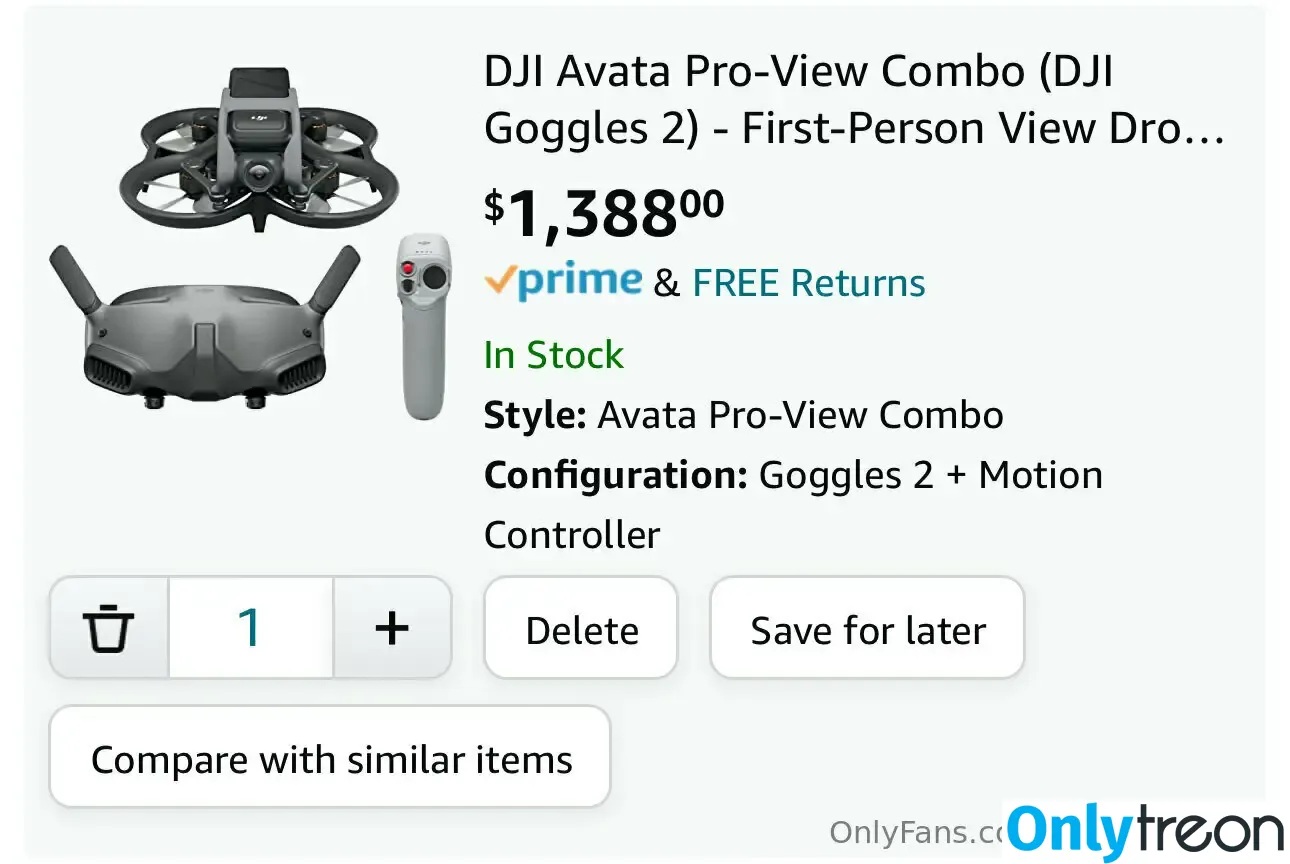The width and height of the screenshot is (1290, 864).
Task: Click the green In Stock status
Action: tap(554, 355)
